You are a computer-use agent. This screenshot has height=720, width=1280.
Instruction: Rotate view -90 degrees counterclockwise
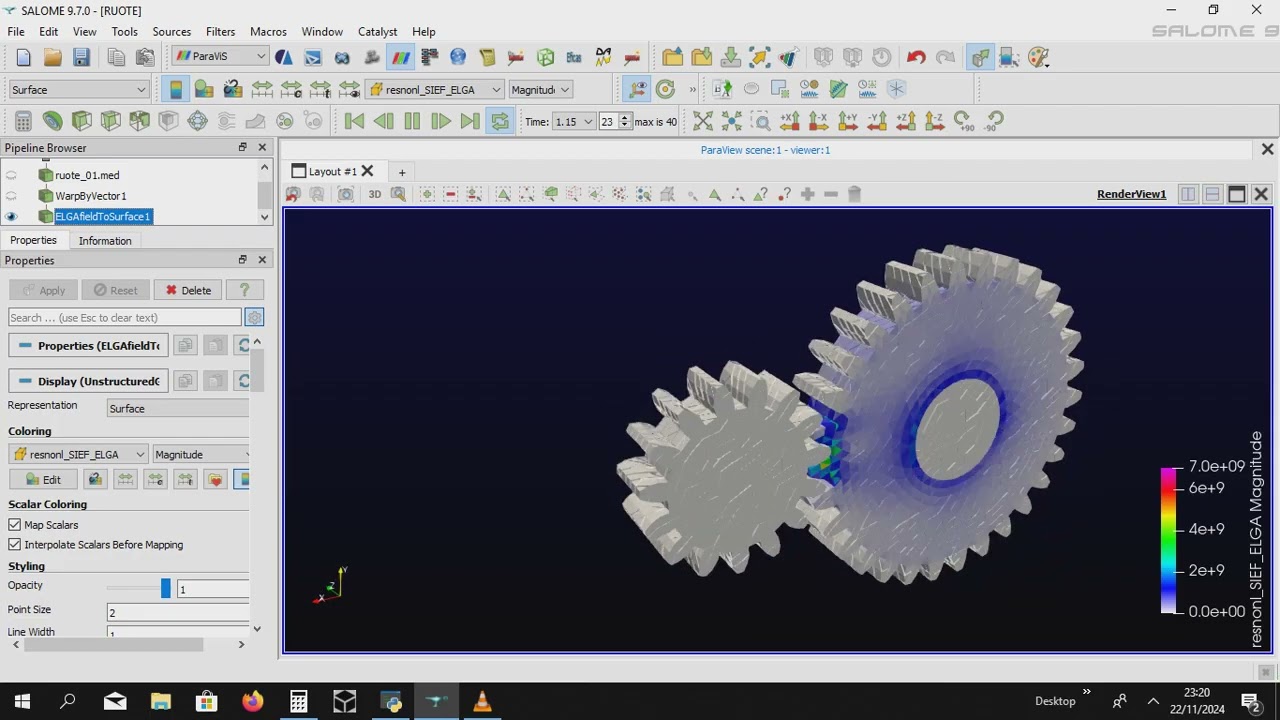click(x=993, y=121)
